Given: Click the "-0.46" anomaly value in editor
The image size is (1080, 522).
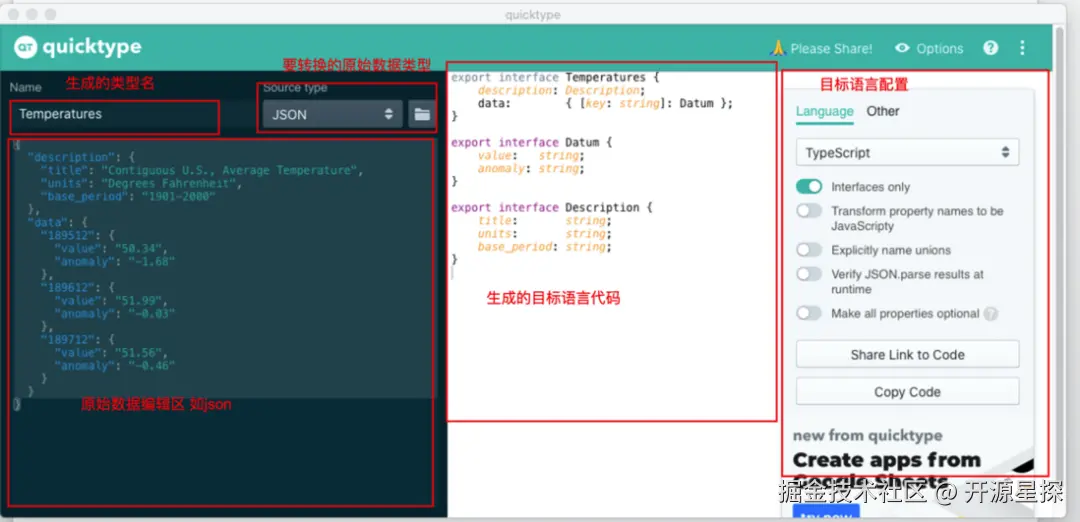Looking at the screenshot, I should click(152, 366).
